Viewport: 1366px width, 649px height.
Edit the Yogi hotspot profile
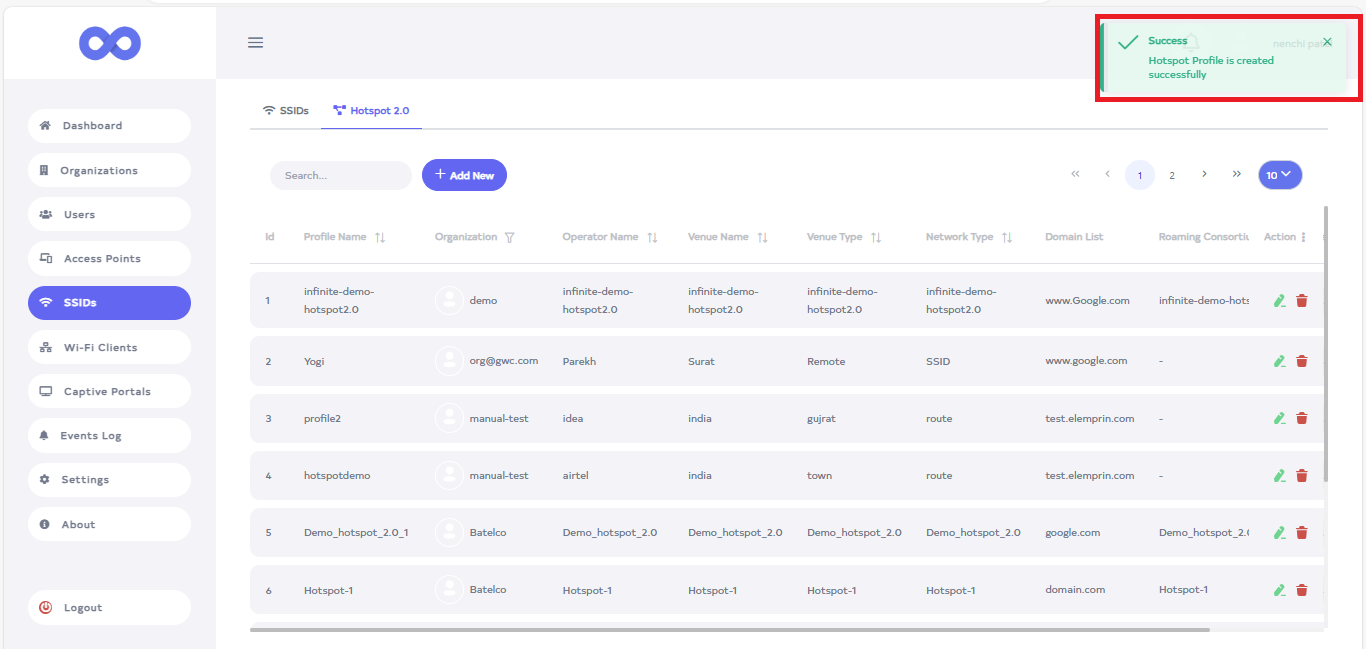click(1279, 362)
